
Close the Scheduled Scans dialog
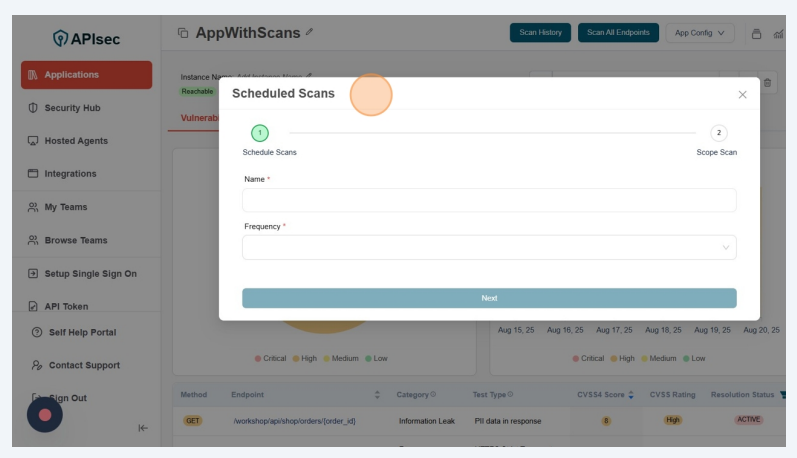click(742, 94)
